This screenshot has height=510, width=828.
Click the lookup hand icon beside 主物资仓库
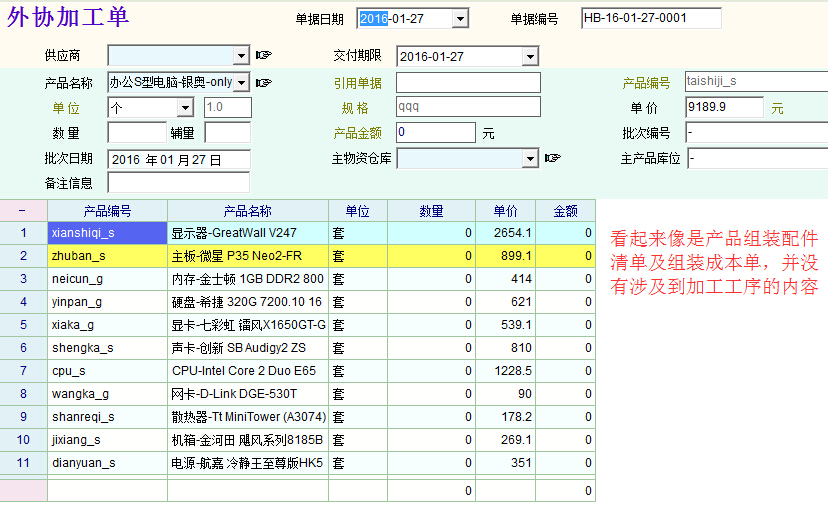pos(552,158)
